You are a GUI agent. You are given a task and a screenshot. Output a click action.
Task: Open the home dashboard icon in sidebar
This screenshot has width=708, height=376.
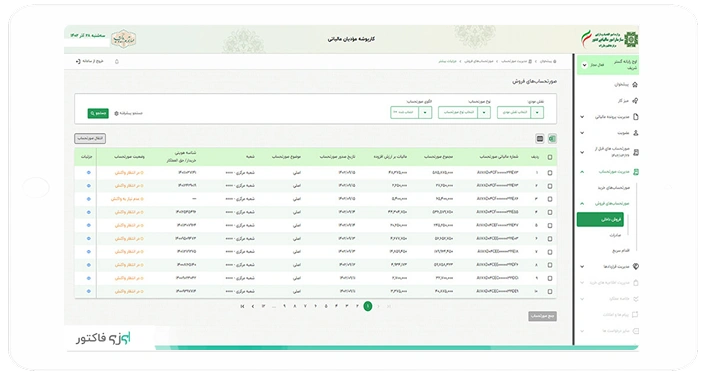(635, 84)
